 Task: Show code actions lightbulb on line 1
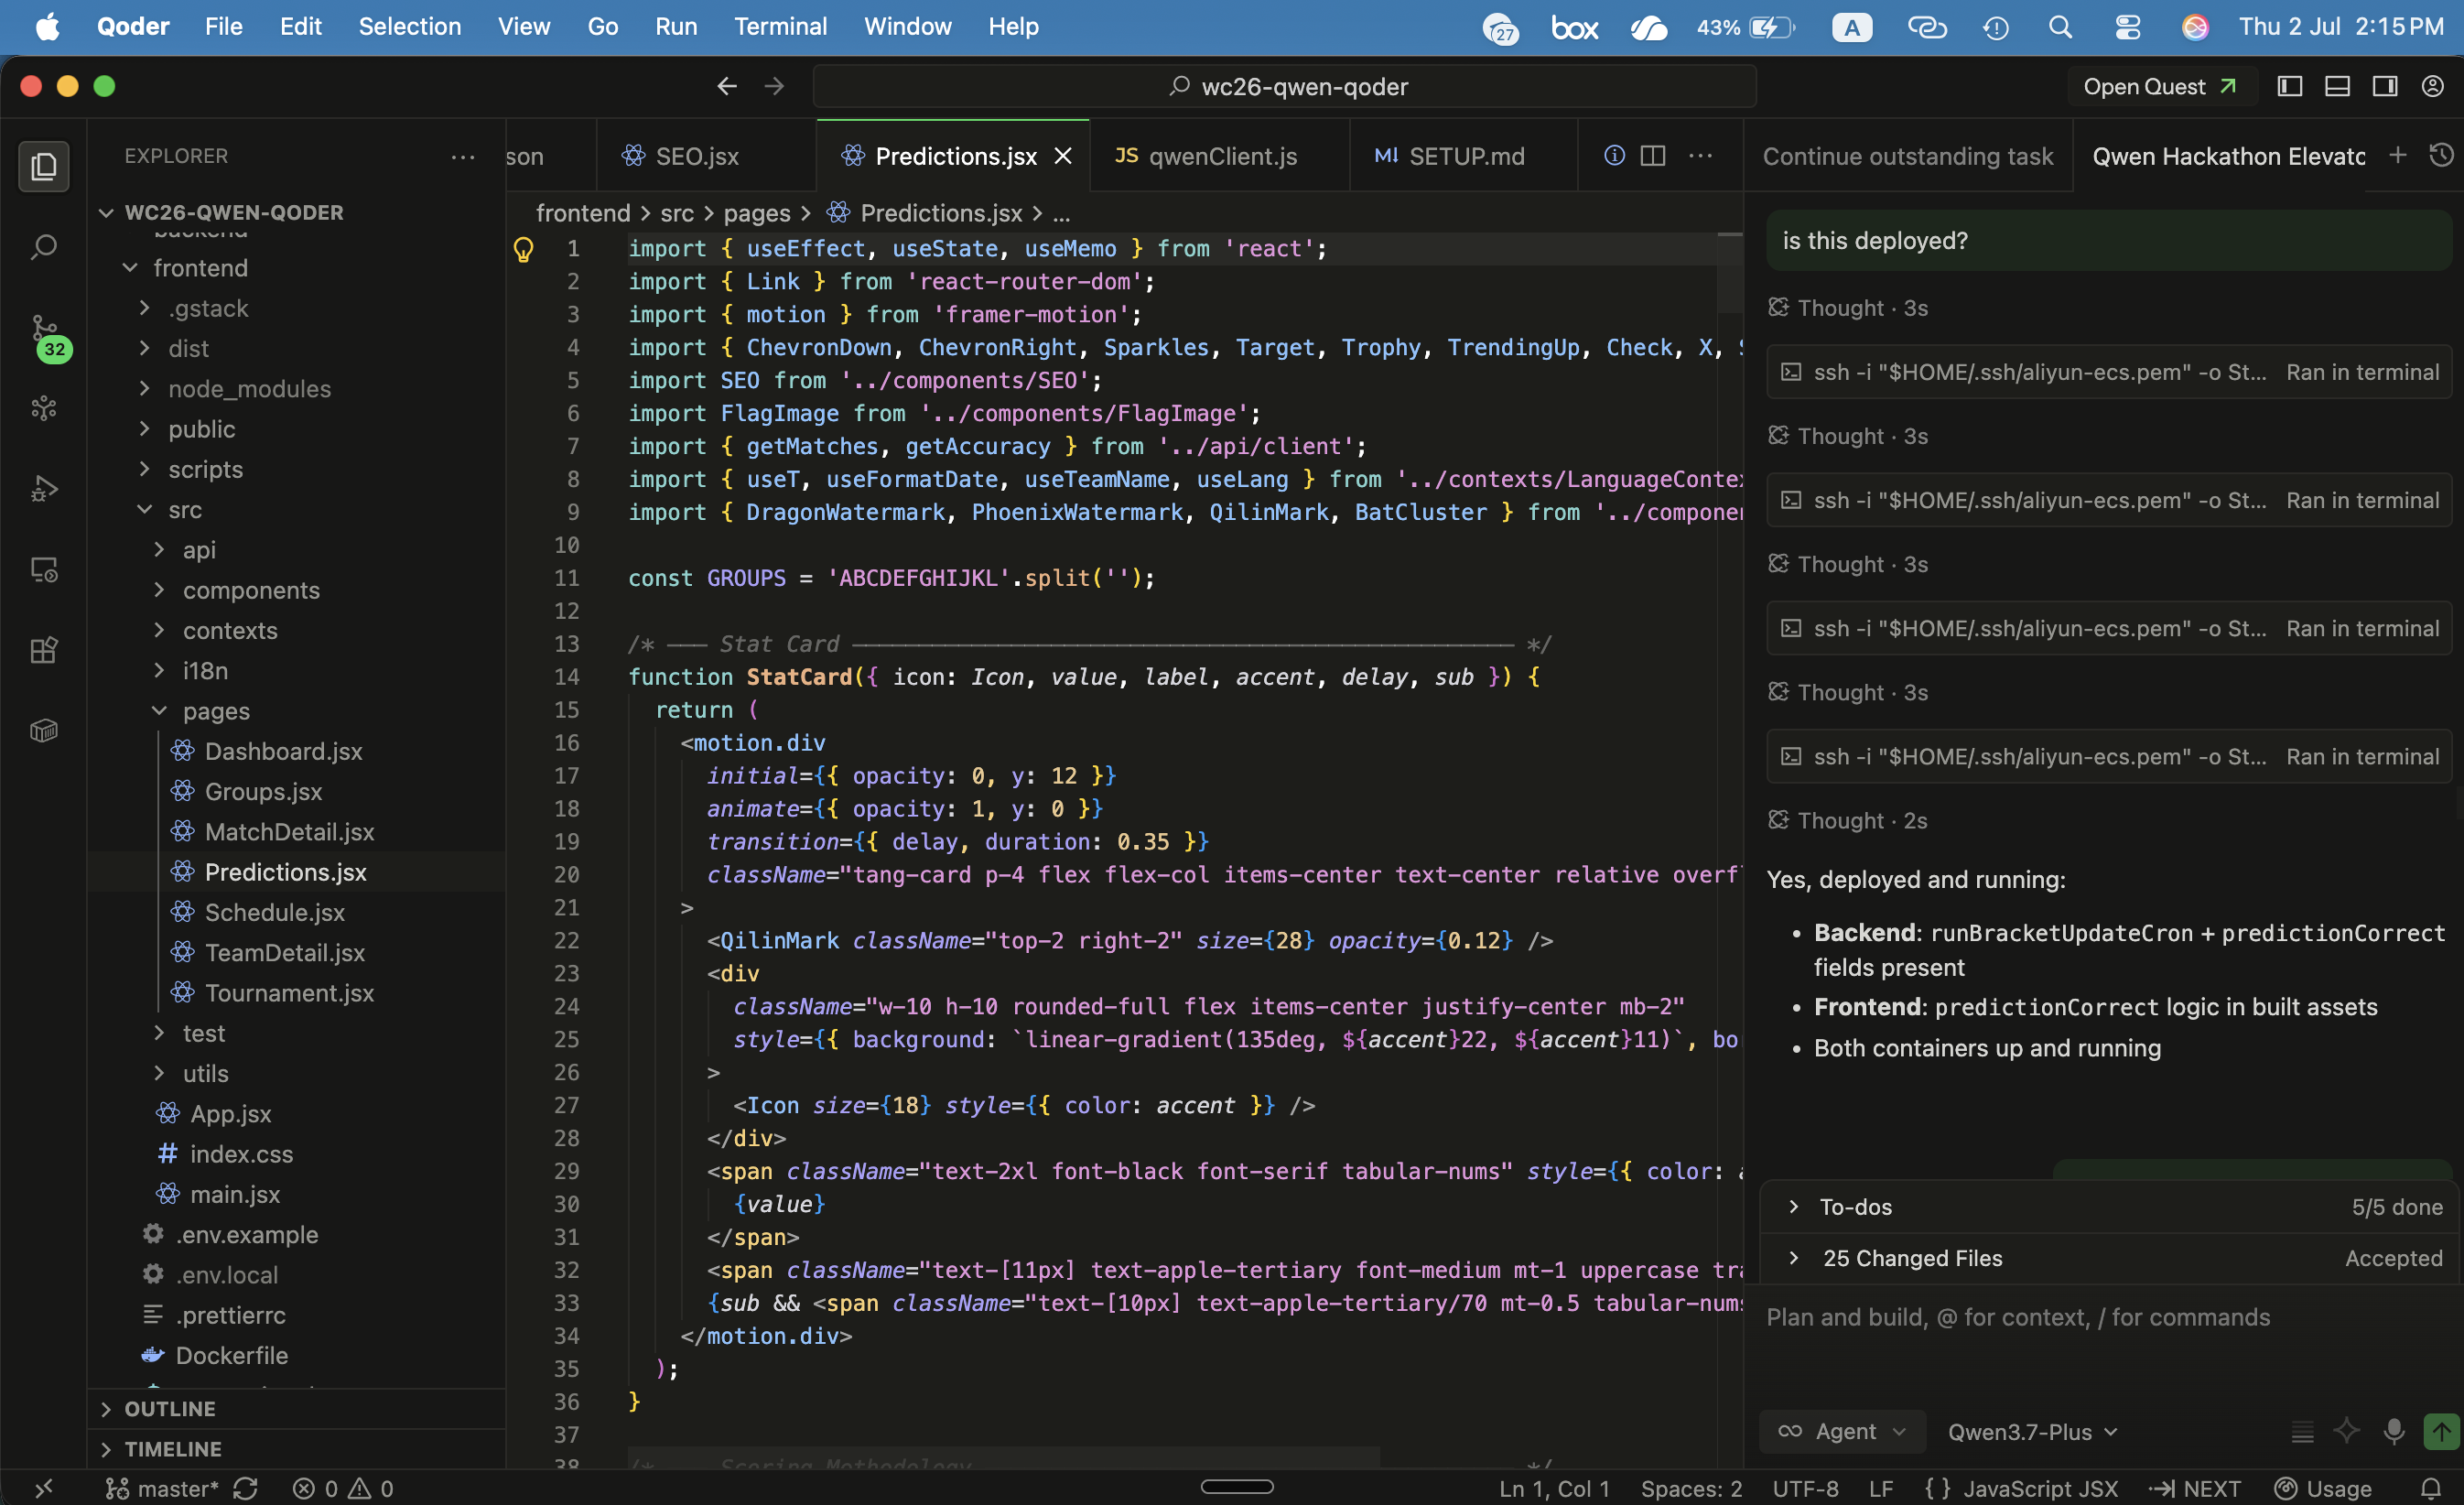pos(523,249)
